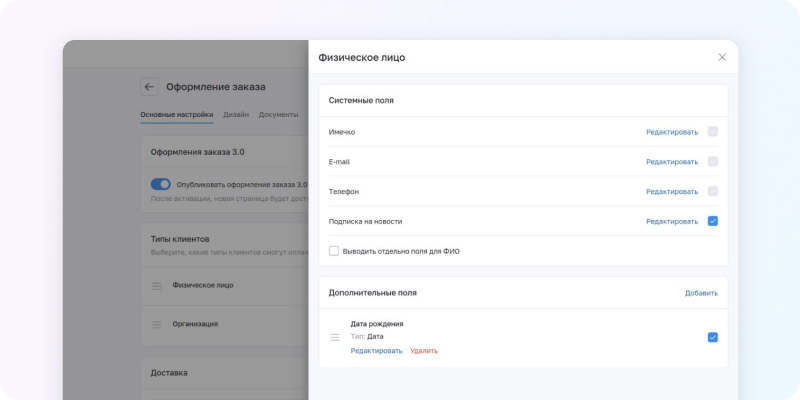Image resolution: width=800 pixels, height=400 pixels.
Task: Select the Организация client type row
Action: tap(224, 324)
